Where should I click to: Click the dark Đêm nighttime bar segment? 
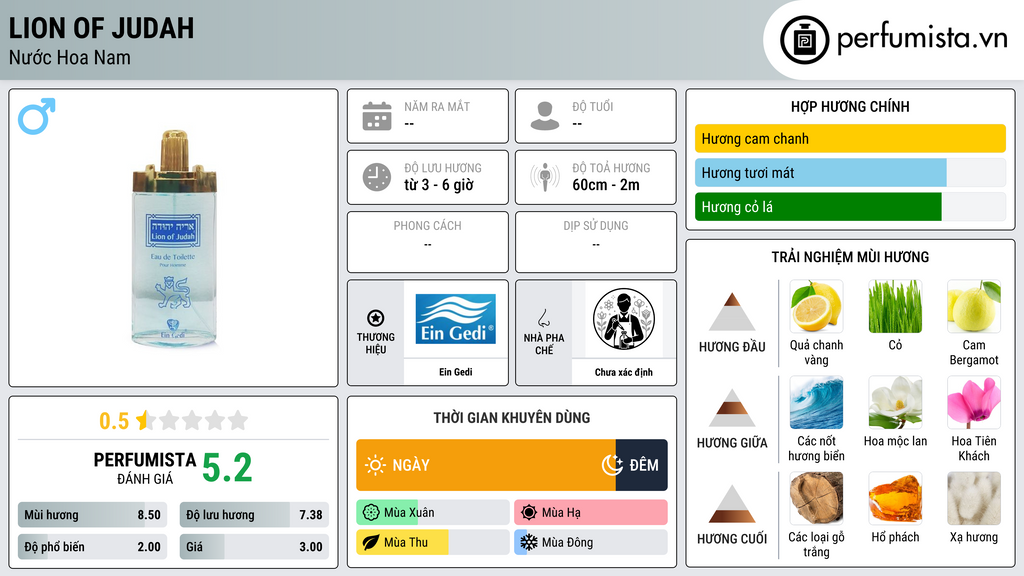pos(641,465)
